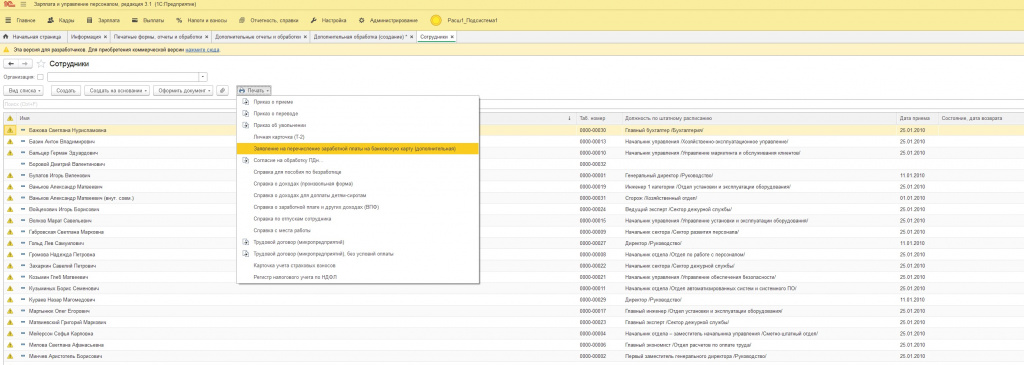Screen dimensions: 1024x365
Task: Select employee Мартынюк Олег Егорович
Action: (59, 311)
